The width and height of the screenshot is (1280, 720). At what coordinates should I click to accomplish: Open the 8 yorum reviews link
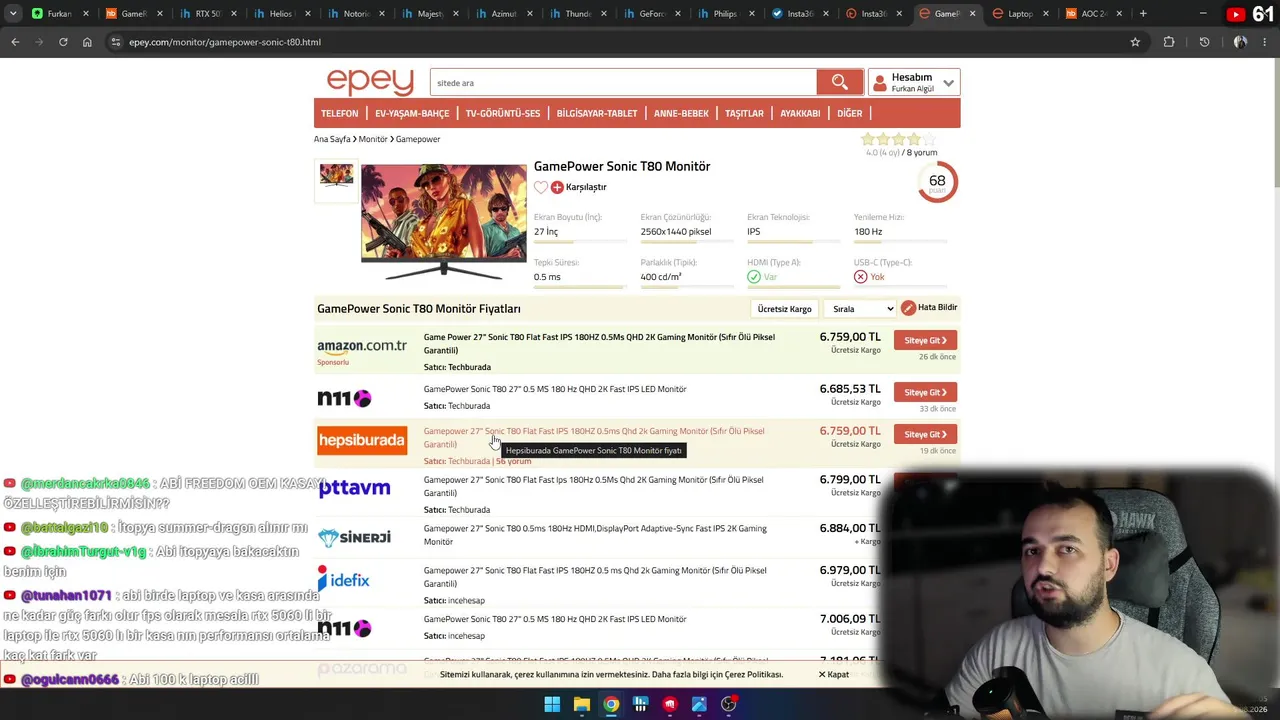(x=922, y=153)
